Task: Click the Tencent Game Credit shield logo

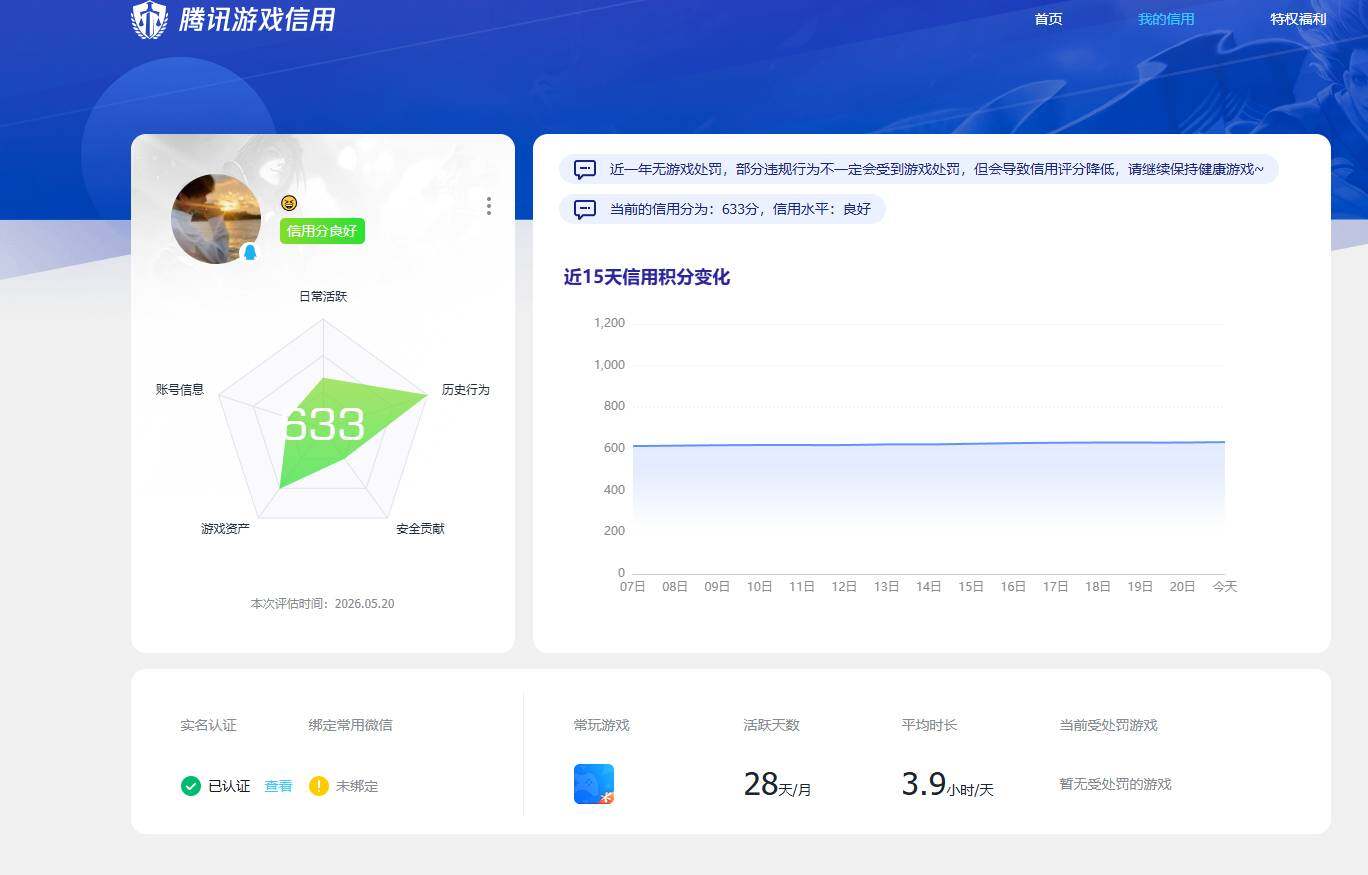Action: click(x=150, y=19)
